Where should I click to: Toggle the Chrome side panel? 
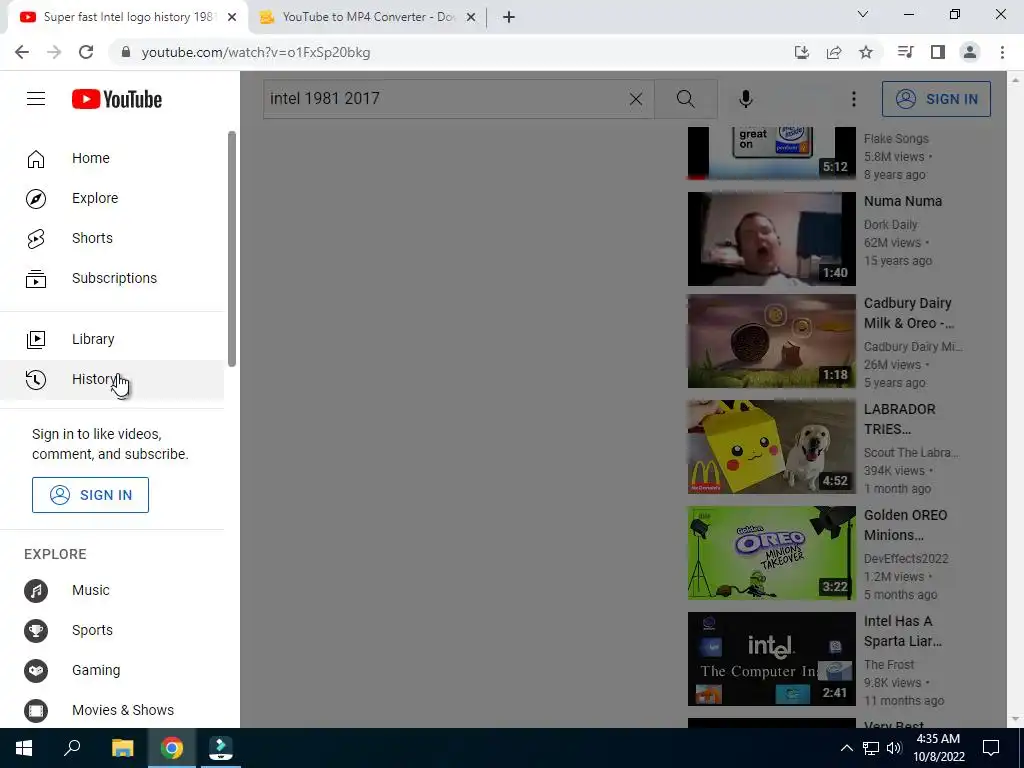[x=938, y=52]
